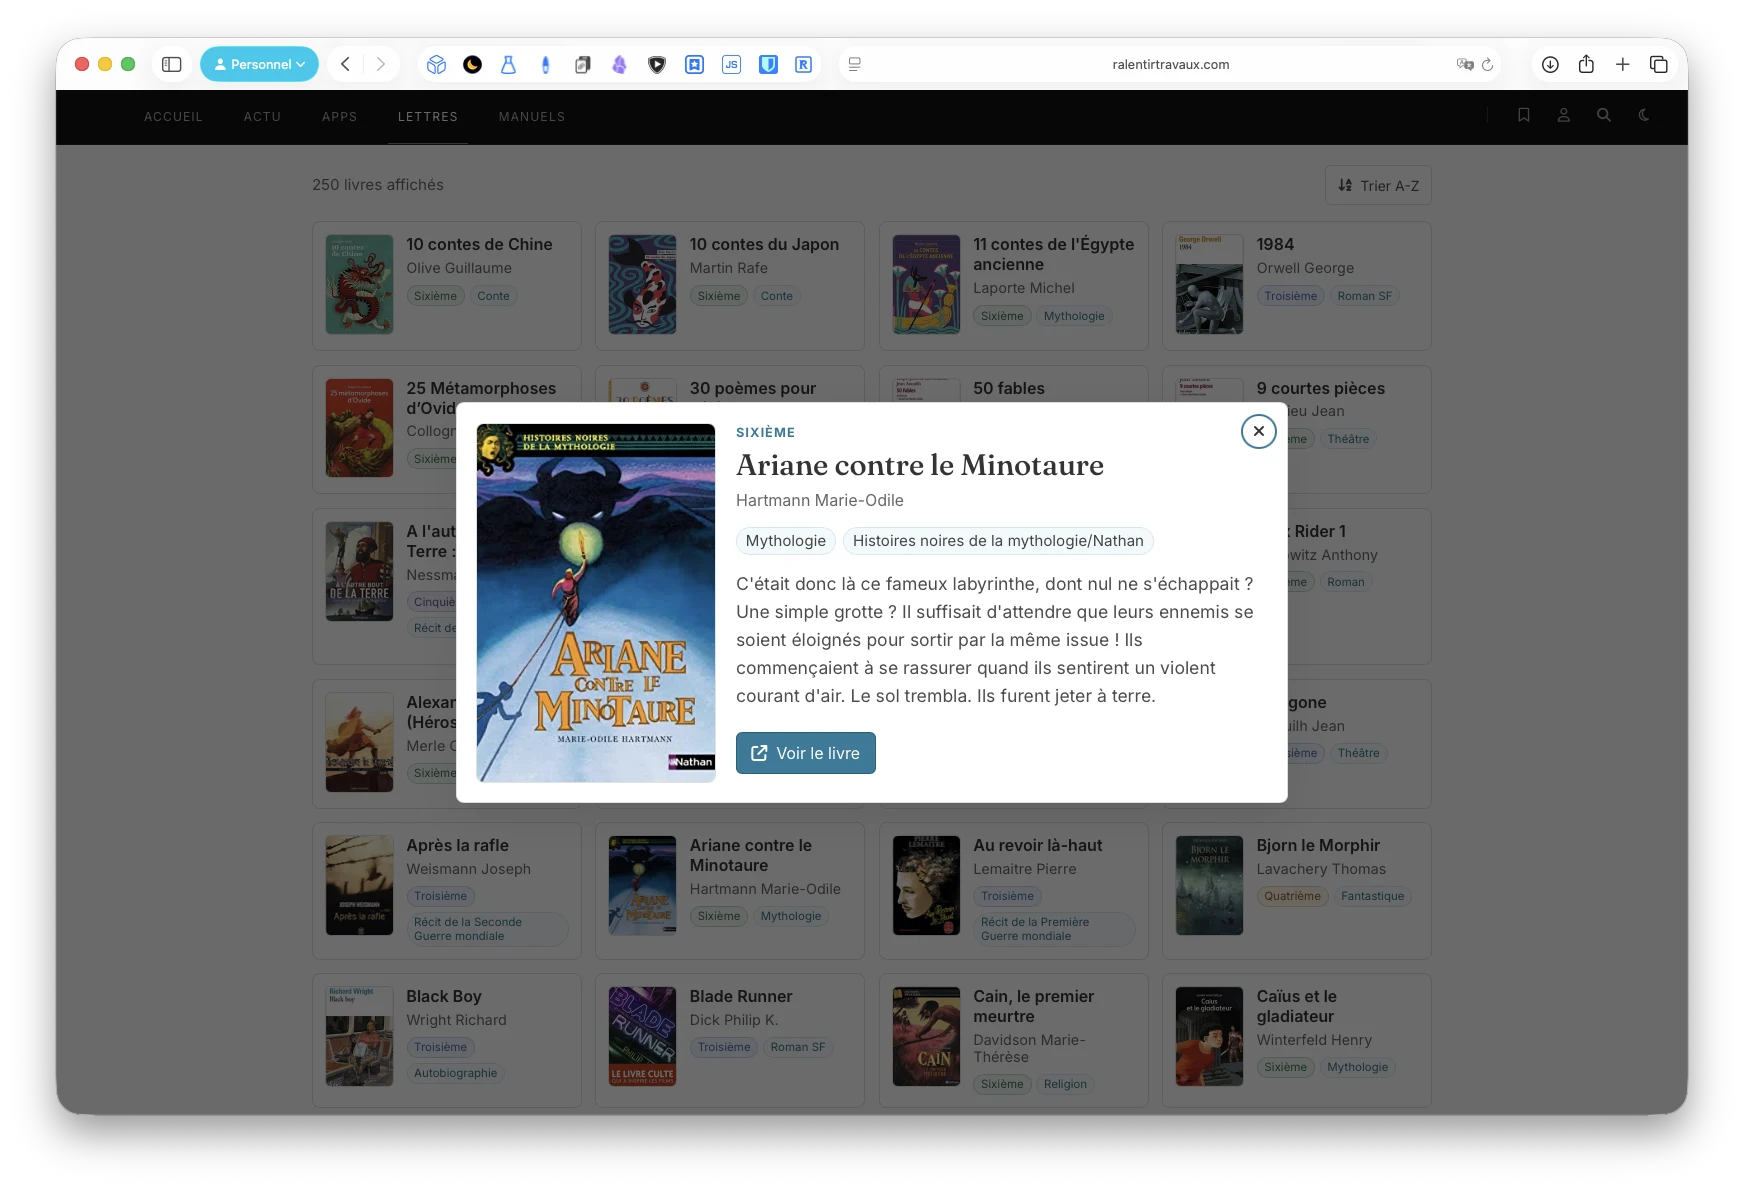1744x1189 pixels.
Task: Go to ACCUEIL menu
Action: (173, 117)
